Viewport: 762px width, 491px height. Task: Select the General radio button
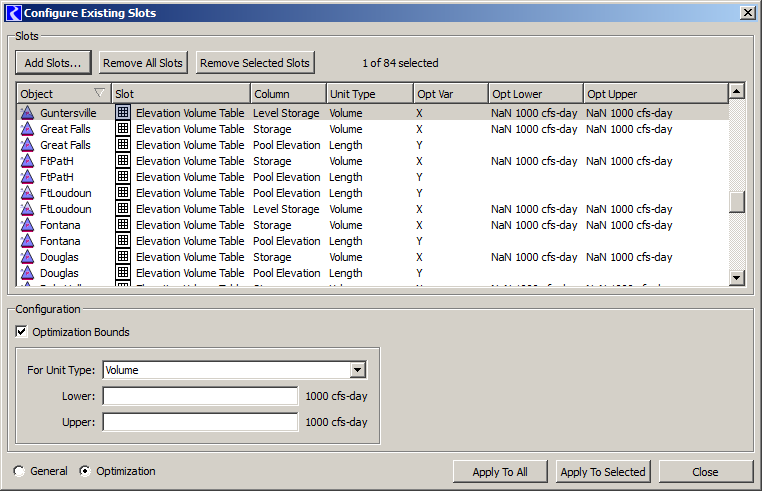[x=19, y=471]
